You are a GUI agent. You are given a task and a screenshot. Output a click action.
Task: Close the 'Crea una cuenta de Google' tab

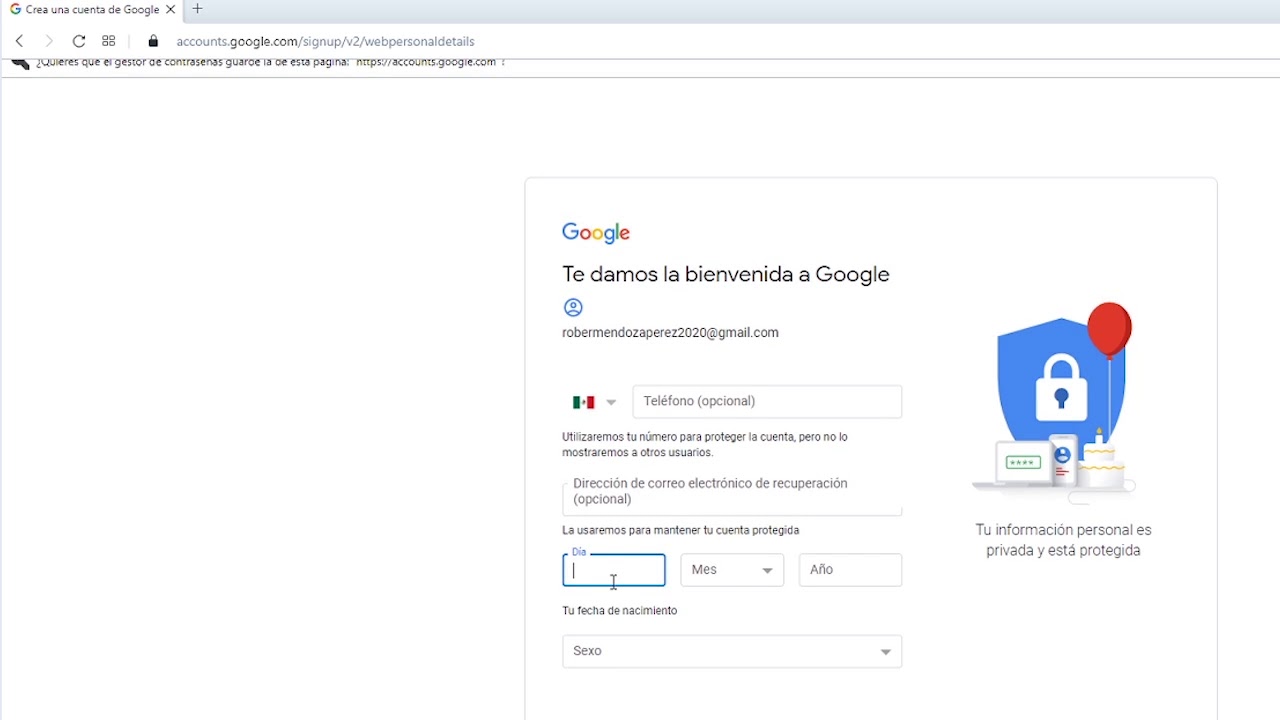coord(170,9)
